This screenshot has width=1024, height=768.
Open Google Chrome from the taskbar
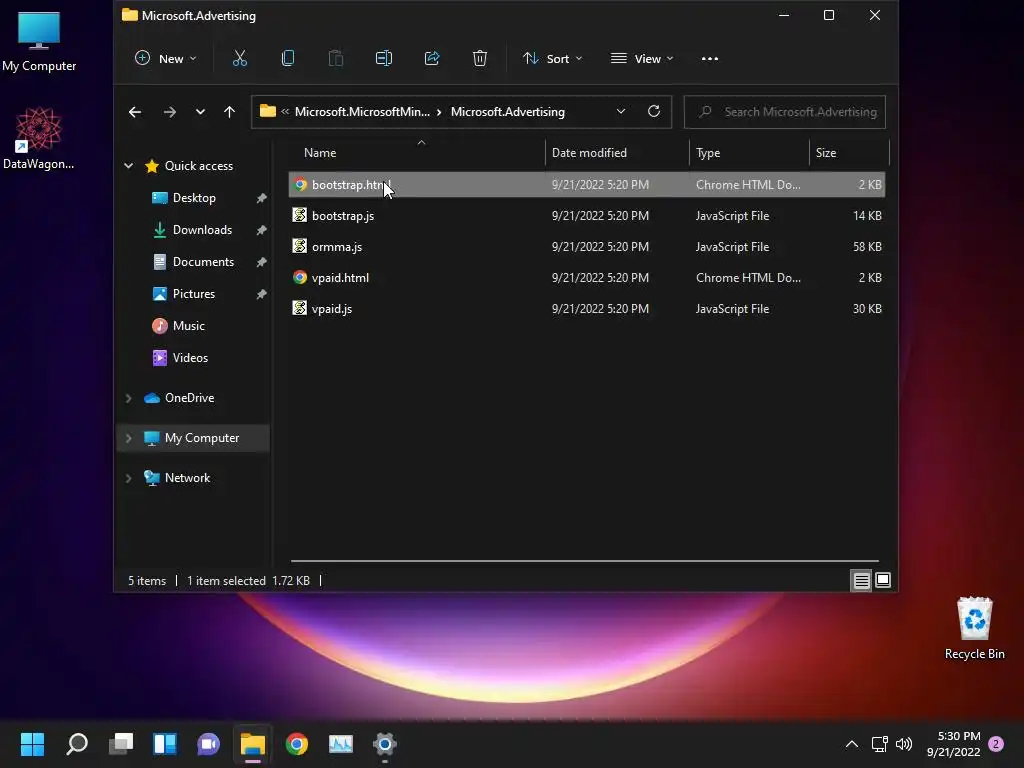tap(296, 744)
